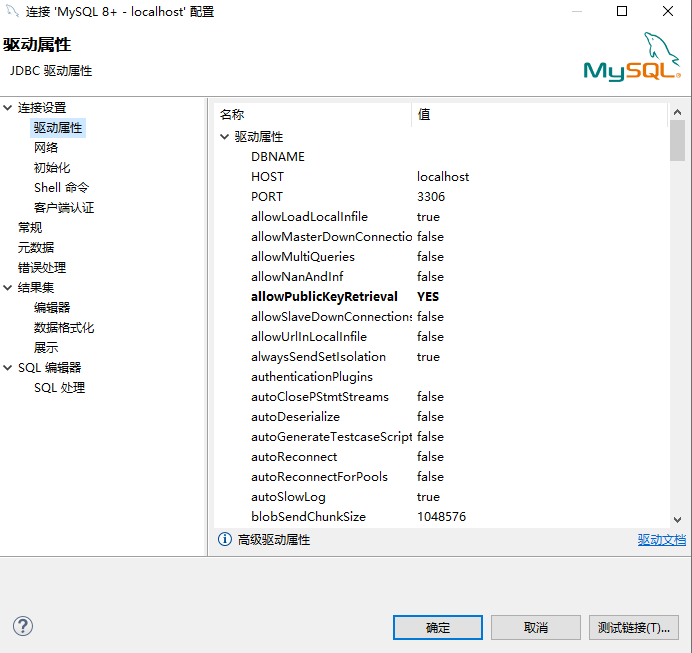Click the 名称 column header
This screenshot has width=692, height=653.
coord(313,115)
